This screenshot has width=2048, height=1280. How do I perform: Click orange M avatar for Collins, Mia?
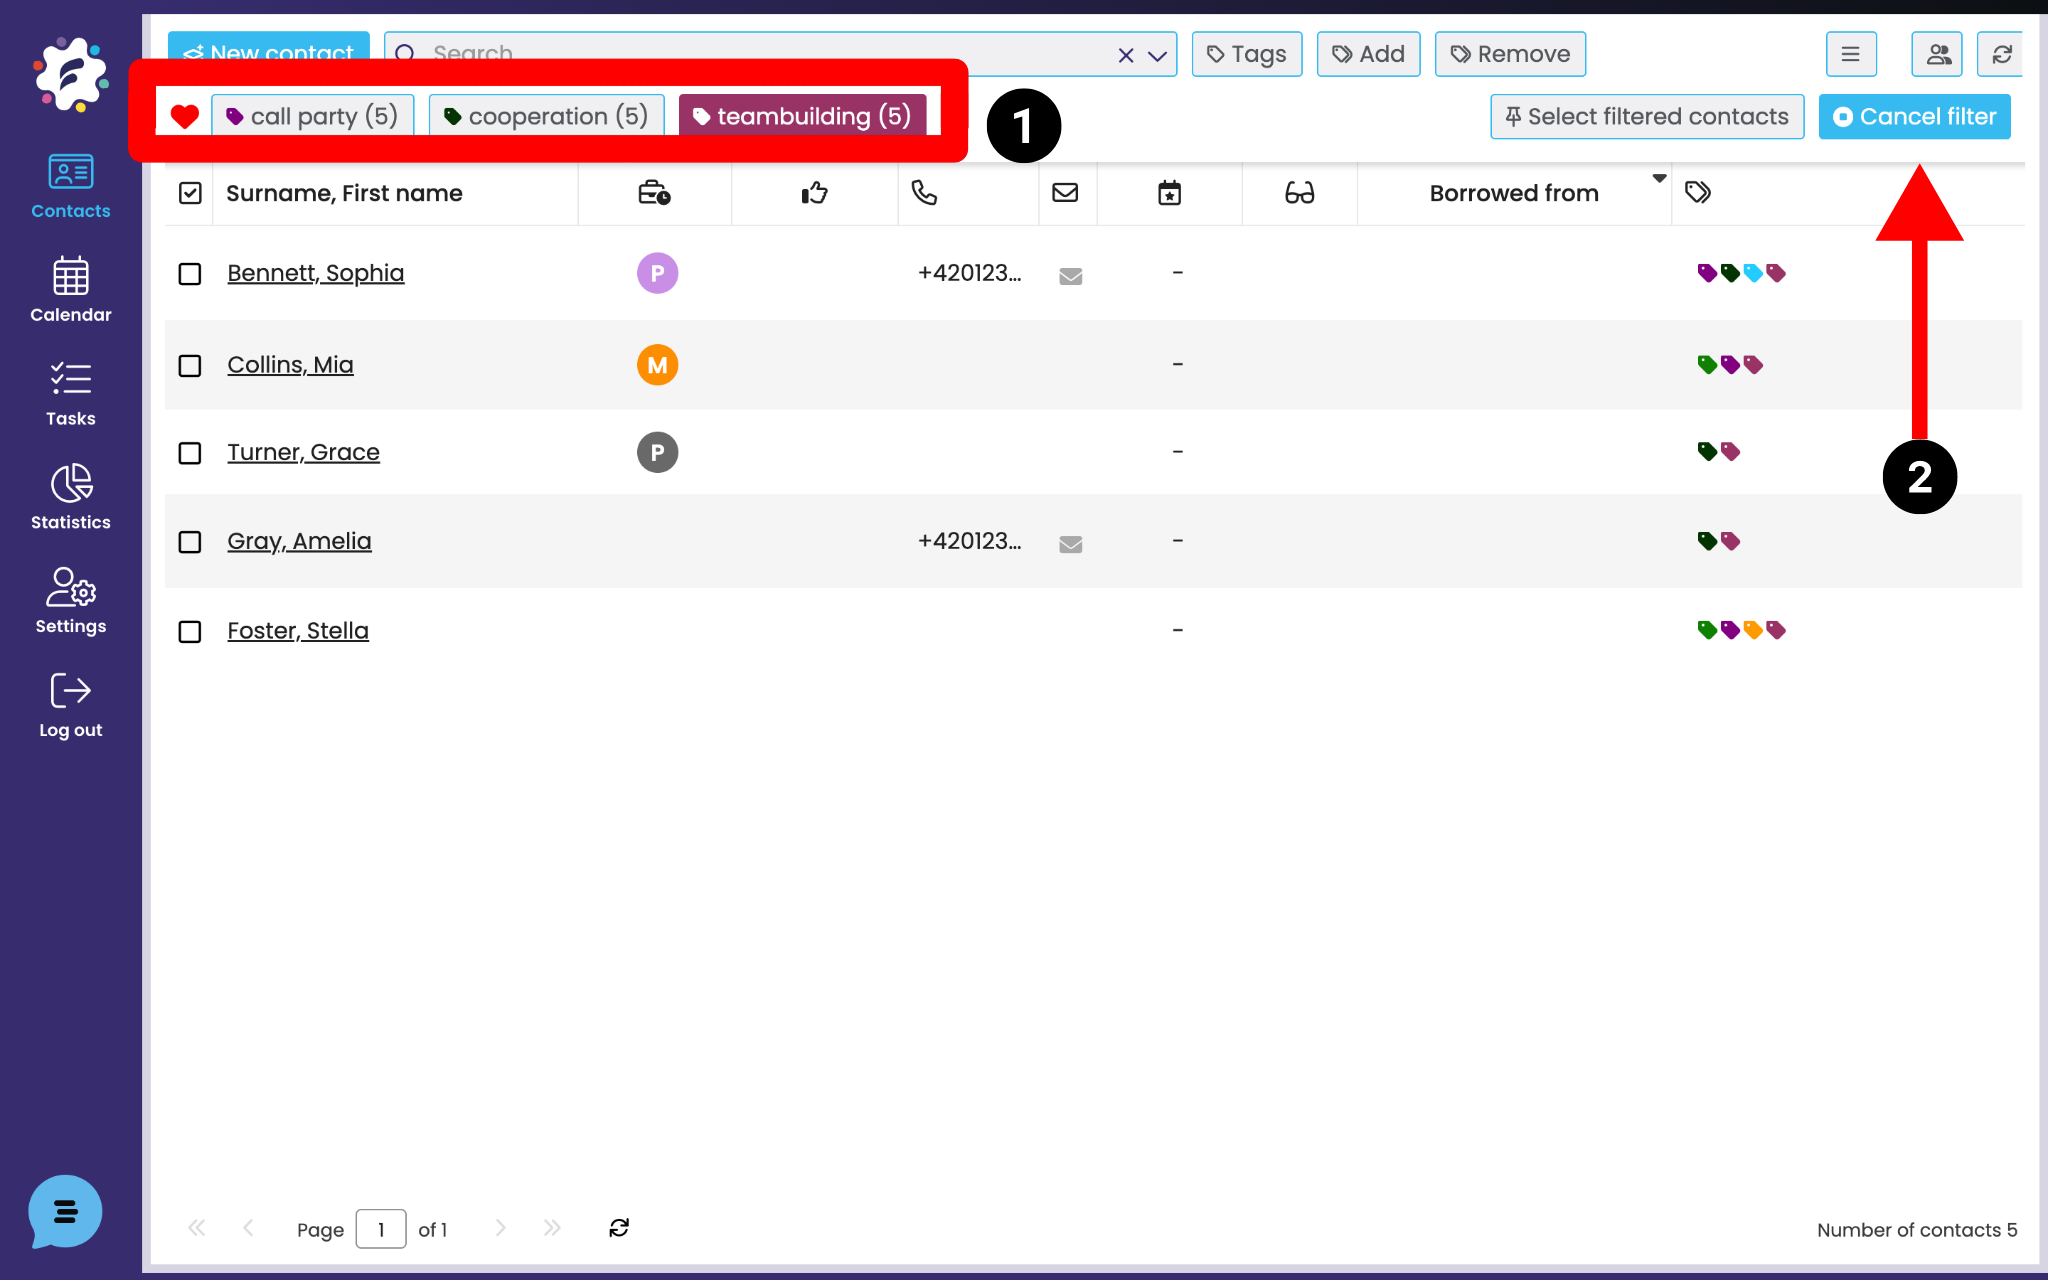[x=657, y=365]
